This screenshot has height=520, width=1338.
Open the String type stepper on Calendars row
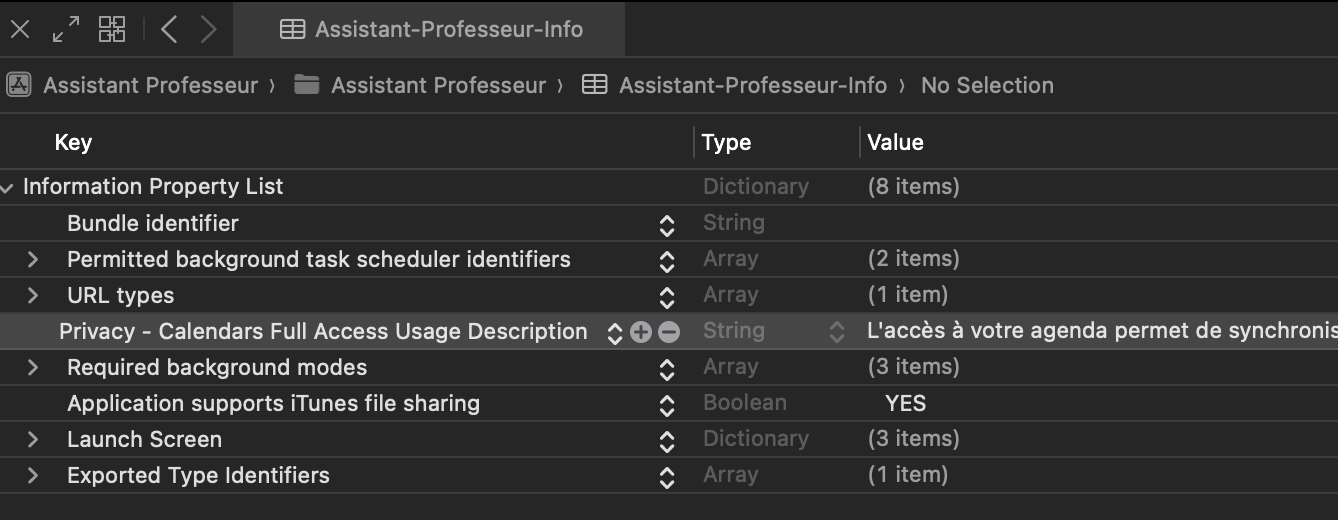click(837, 332)
